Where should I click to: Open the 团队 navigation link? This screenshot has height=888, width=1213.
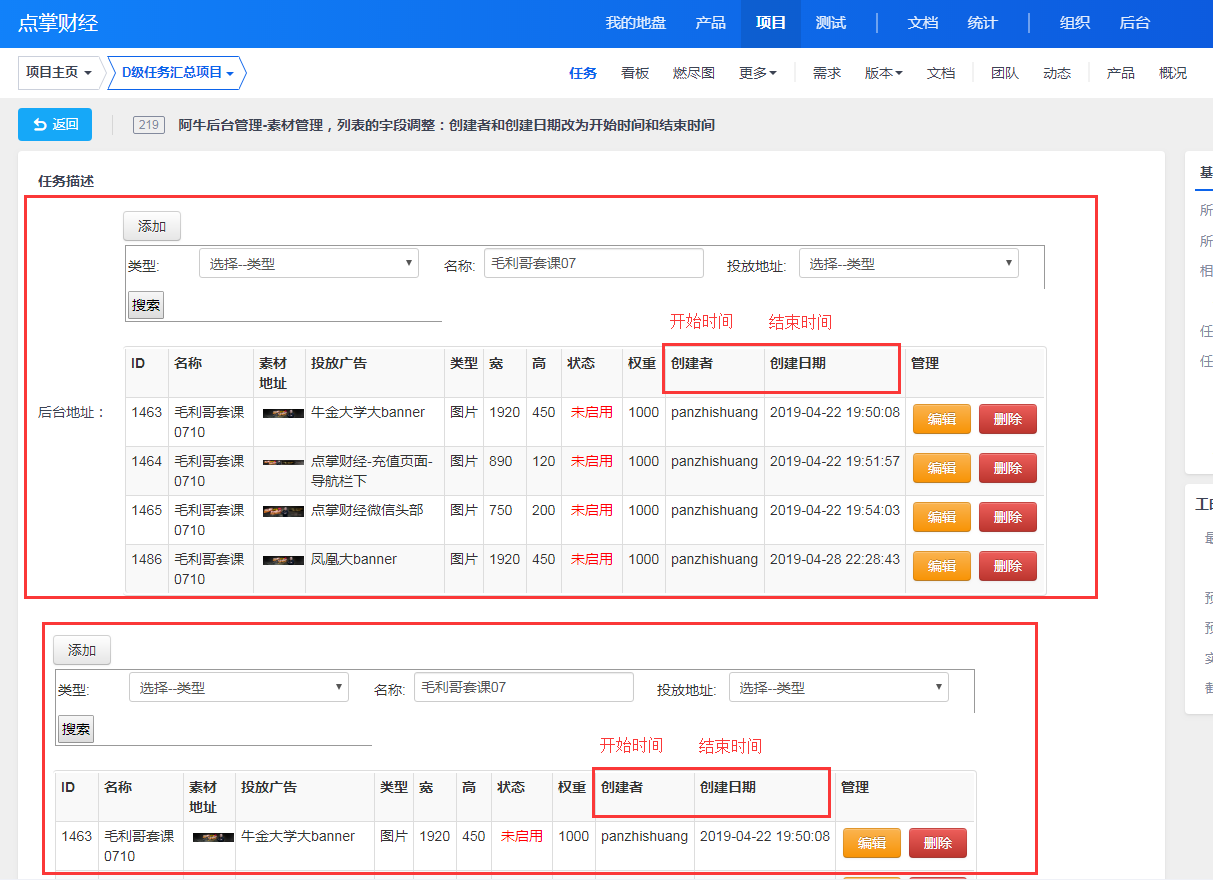coord(1004,73)
